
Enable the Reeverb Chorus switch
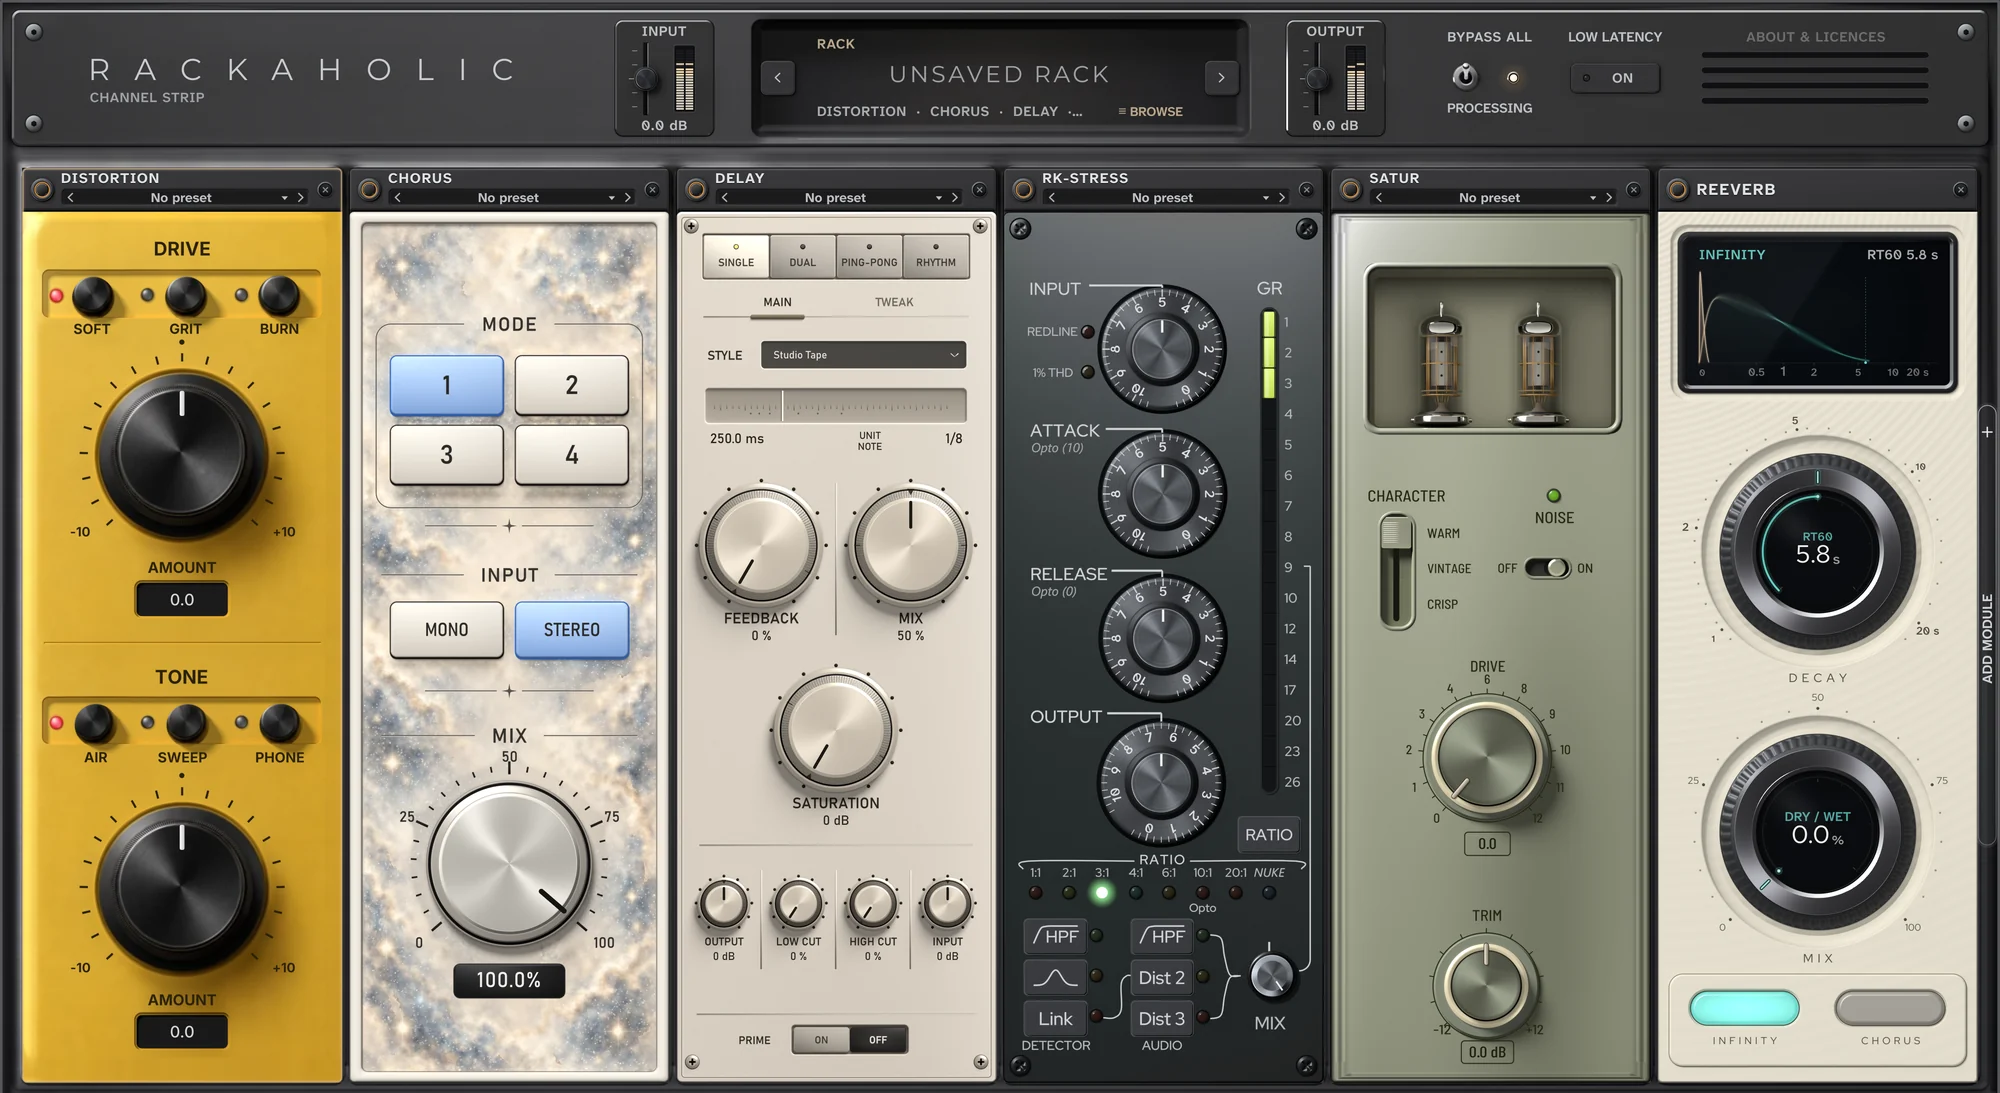tap(1890, 1008)
